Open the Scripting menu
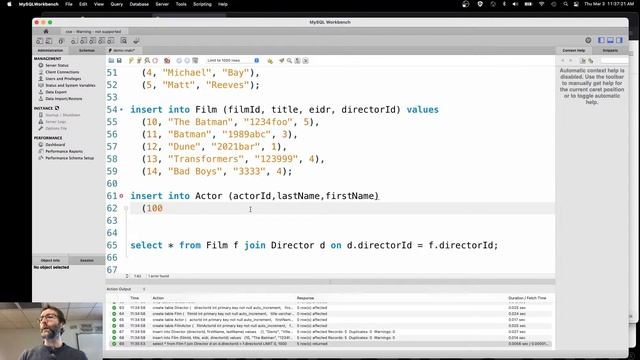Screen dimensions: 640x360 click(202, 4)
